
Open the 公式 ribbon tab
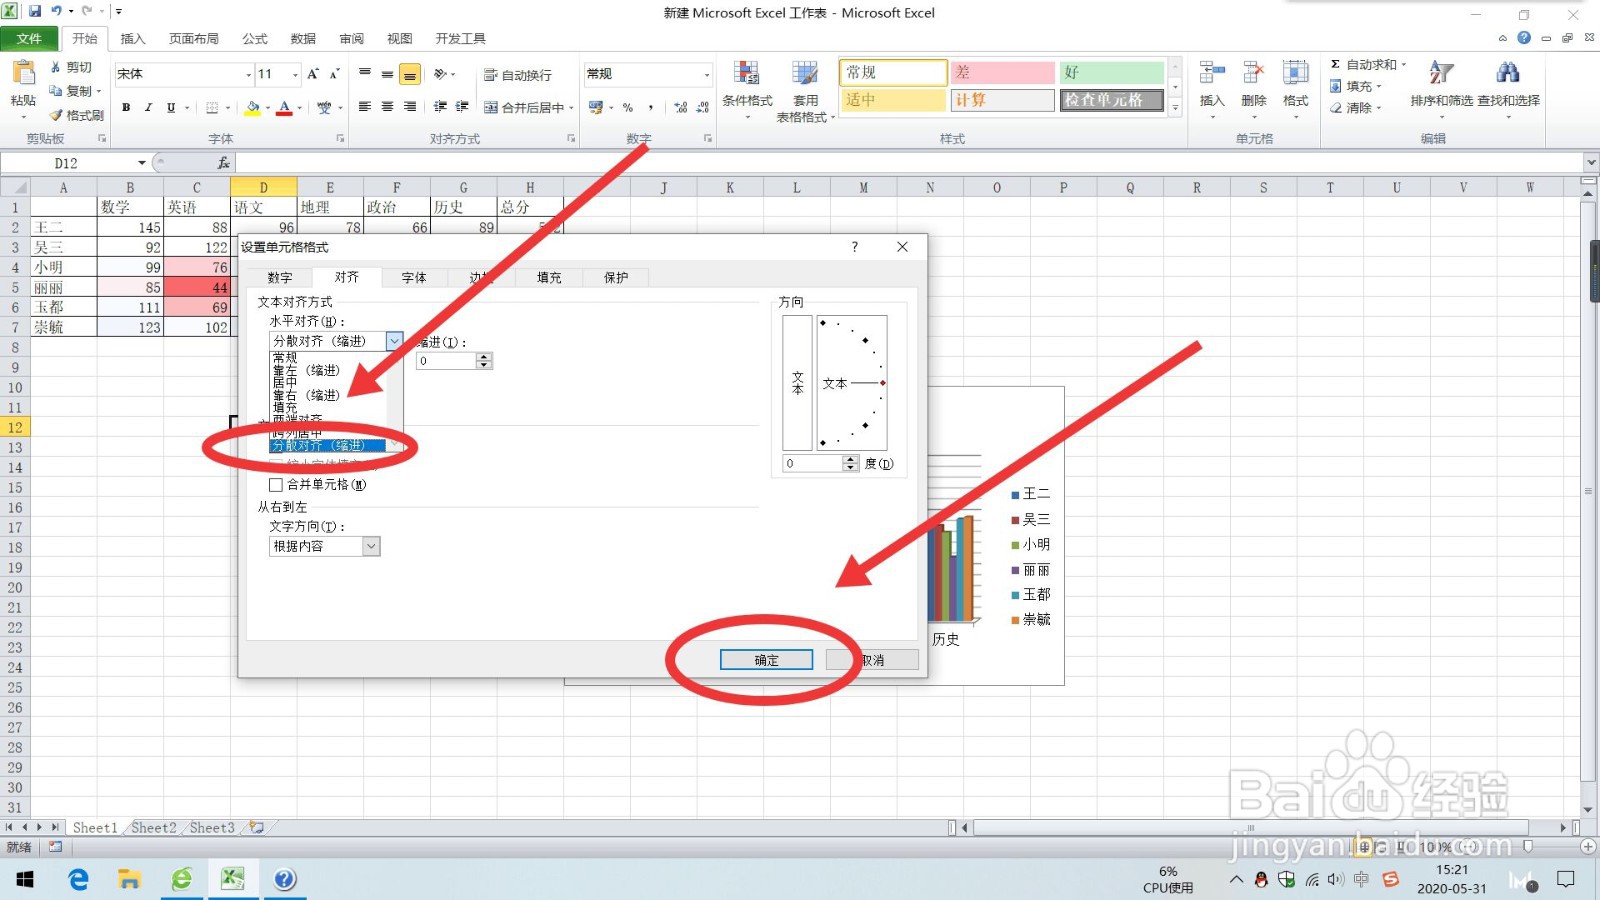[255, 39]
